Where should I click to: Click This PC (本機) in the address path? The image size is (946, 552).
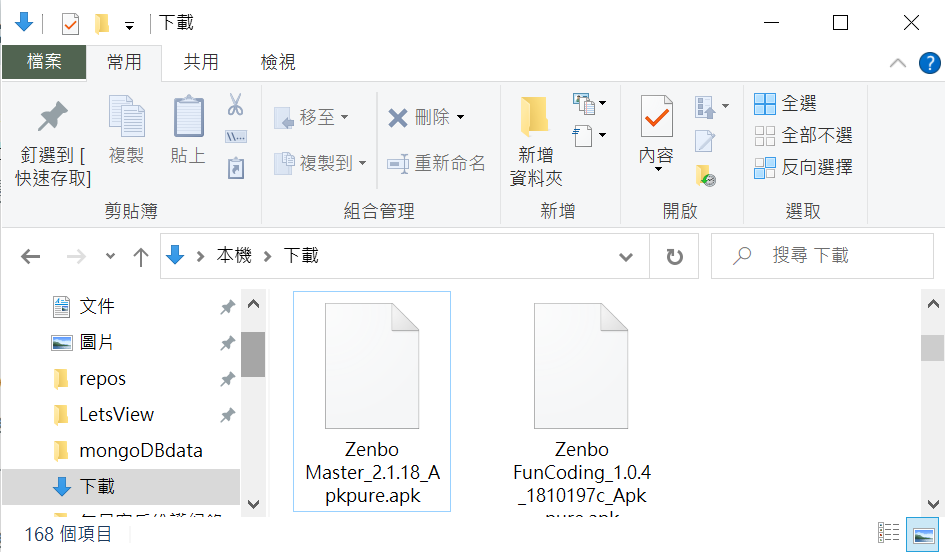(234, 256)
